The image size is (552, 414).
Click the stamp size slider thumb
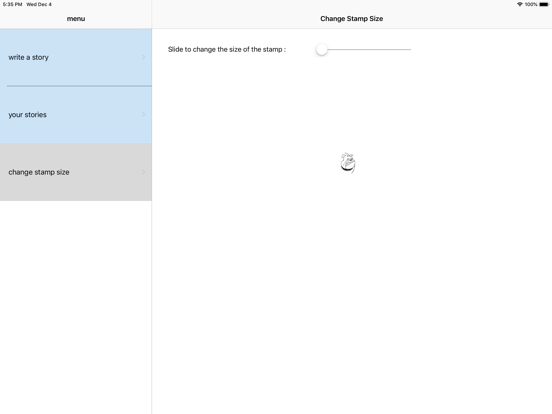(x=321, y=49)
